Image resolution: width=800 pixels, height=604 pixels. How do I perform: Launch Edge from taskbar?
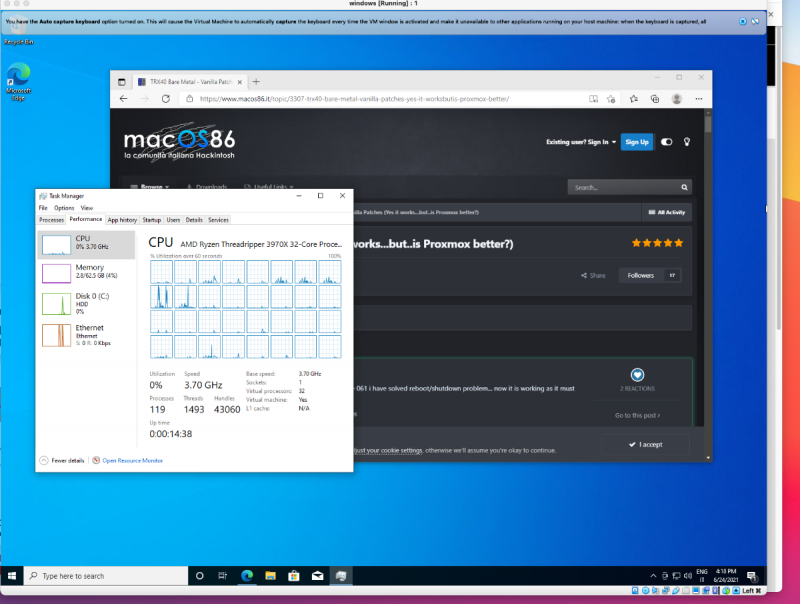pyautogui.click(x=247, y=575)
